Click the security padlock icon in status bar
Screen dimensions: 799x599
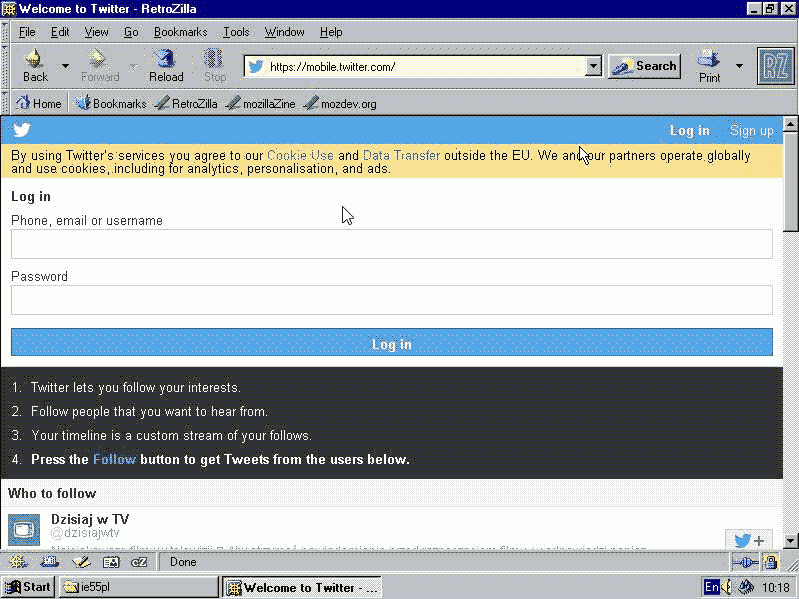(x=771, y=562)
